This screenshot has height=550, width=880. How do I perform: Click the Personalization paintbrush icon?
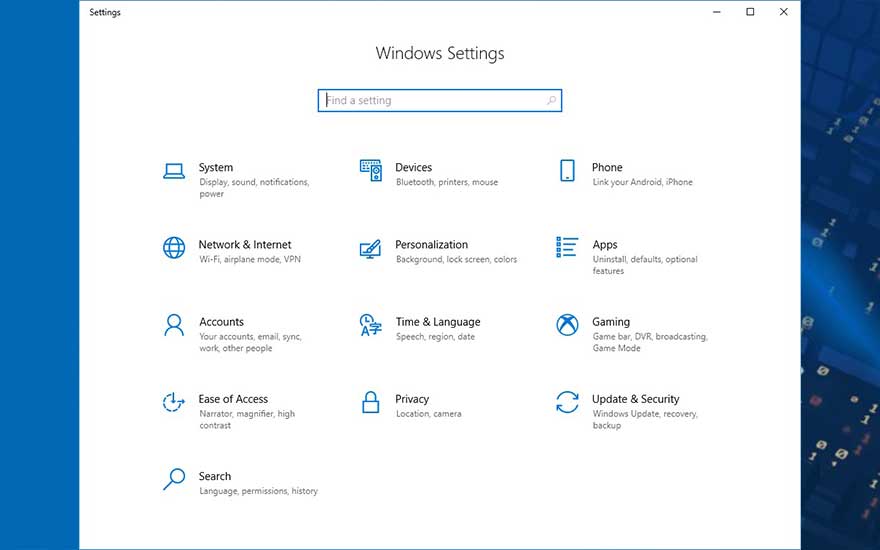click(x=370, y=249)
